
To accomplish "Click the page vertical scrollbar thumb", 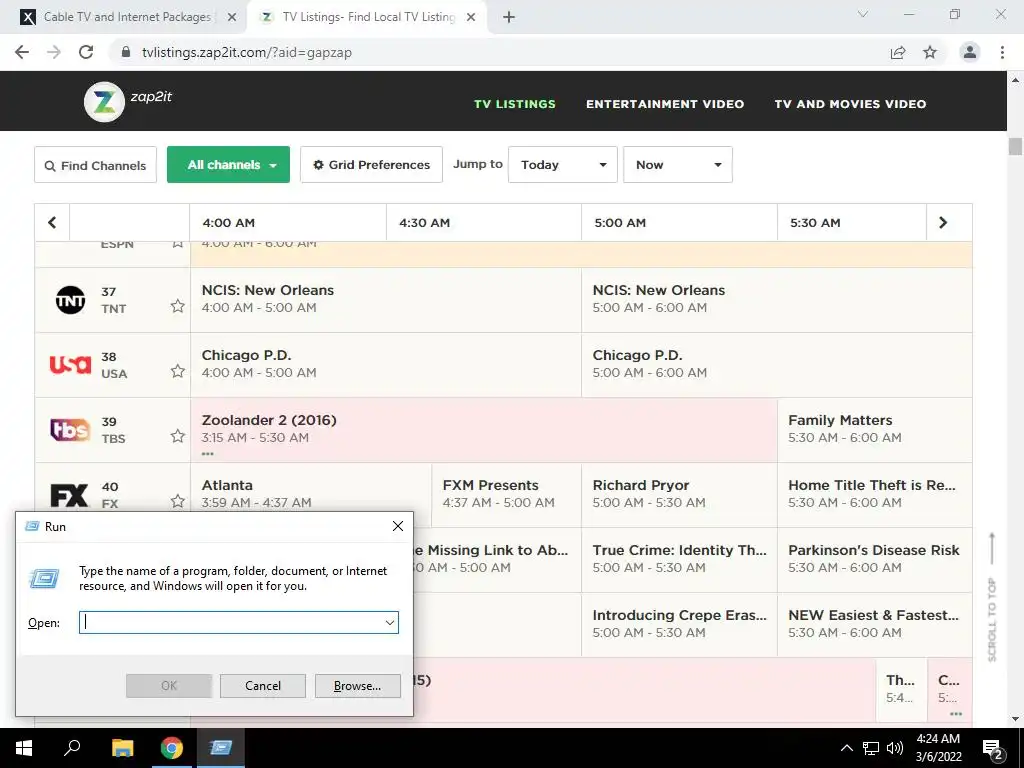I will click(1015, 146).
